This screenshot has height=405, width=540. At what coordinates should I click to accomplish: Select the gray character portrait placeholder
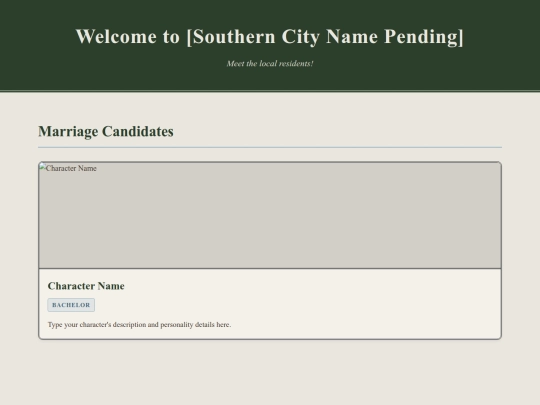tap(270, 215)
